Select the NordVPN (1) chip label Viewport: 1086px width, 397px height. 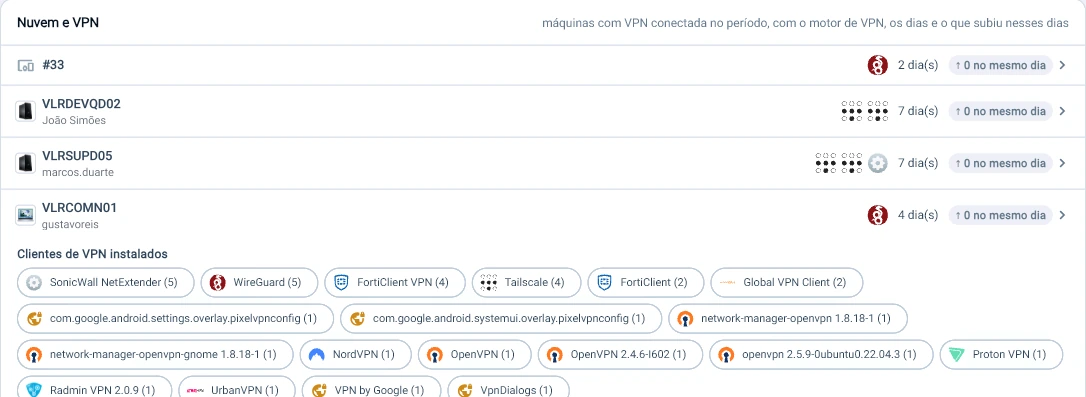(x=364, y=355)
